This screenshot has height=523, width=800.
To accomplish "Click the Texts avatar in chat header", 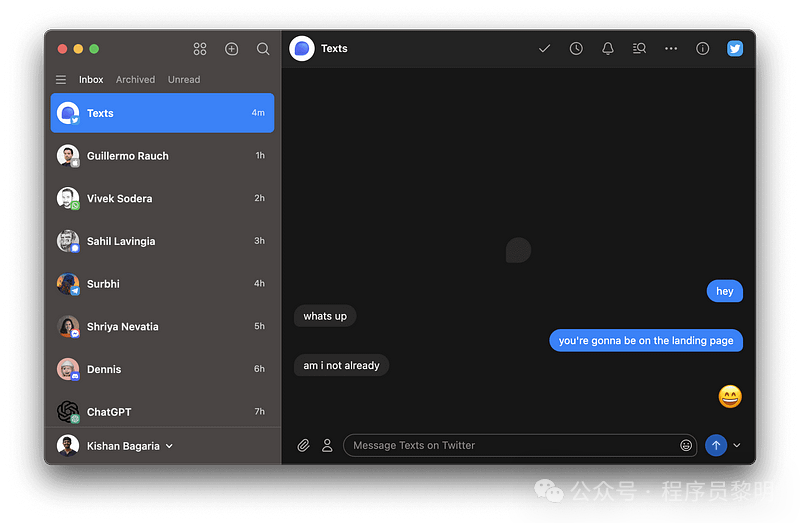I will point(302,48).
